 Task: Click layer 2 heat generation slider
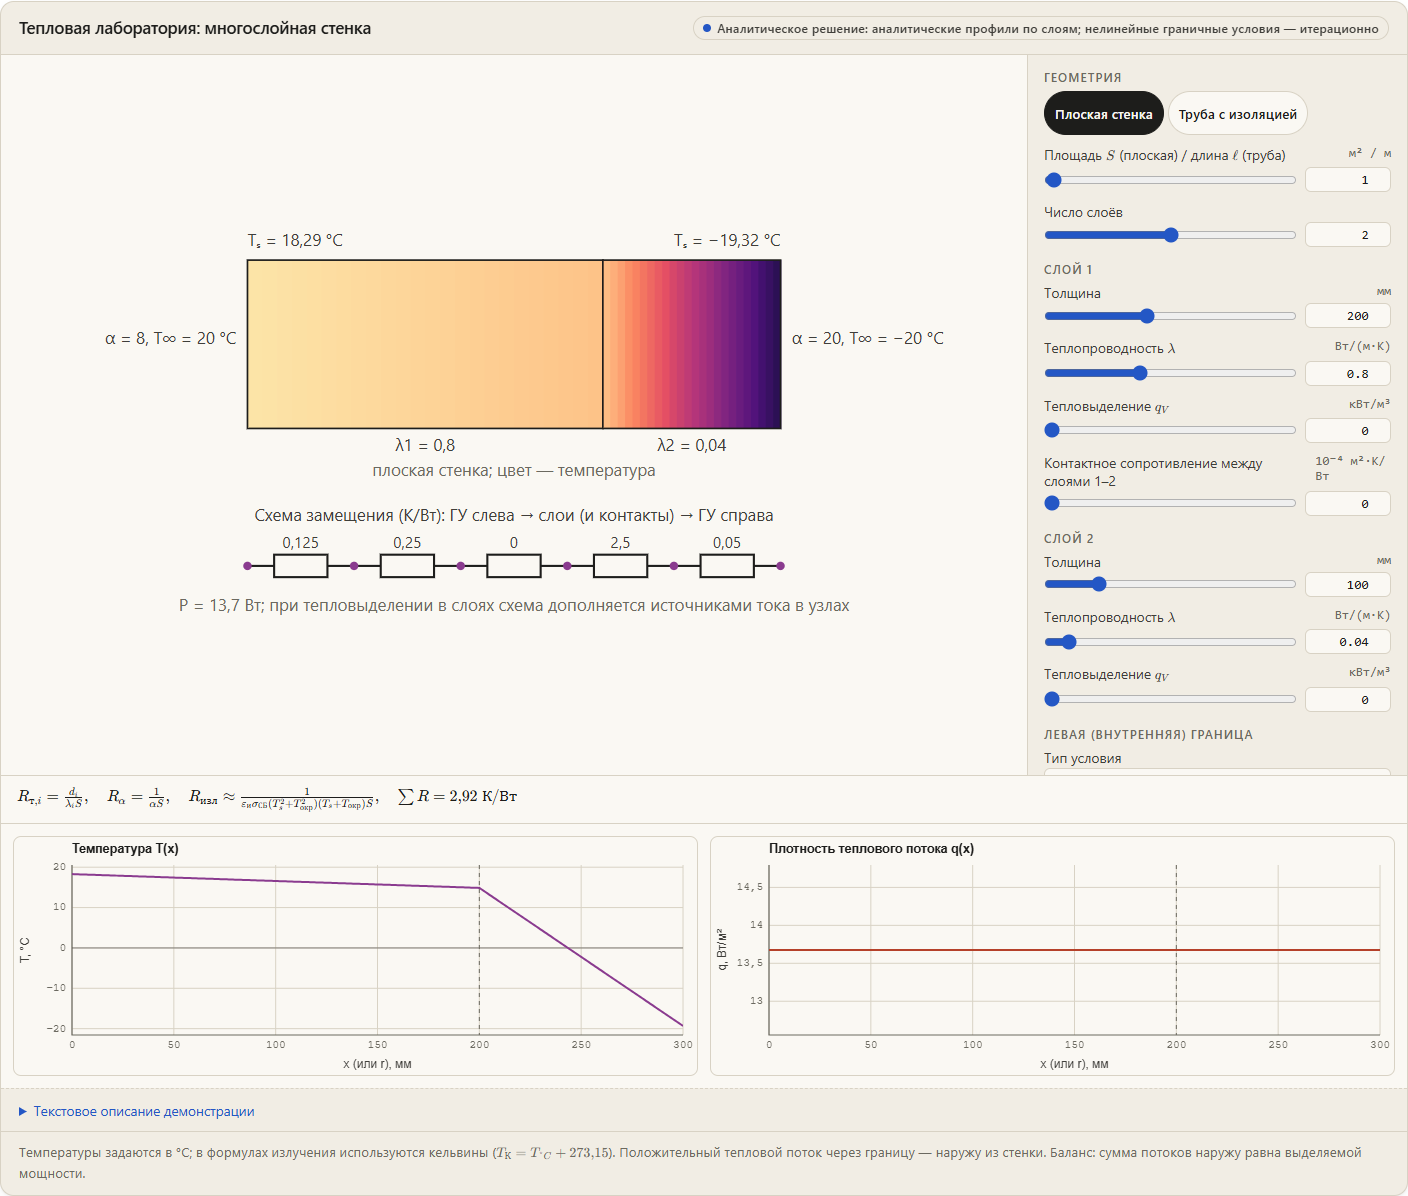(x=1170, y=699)
